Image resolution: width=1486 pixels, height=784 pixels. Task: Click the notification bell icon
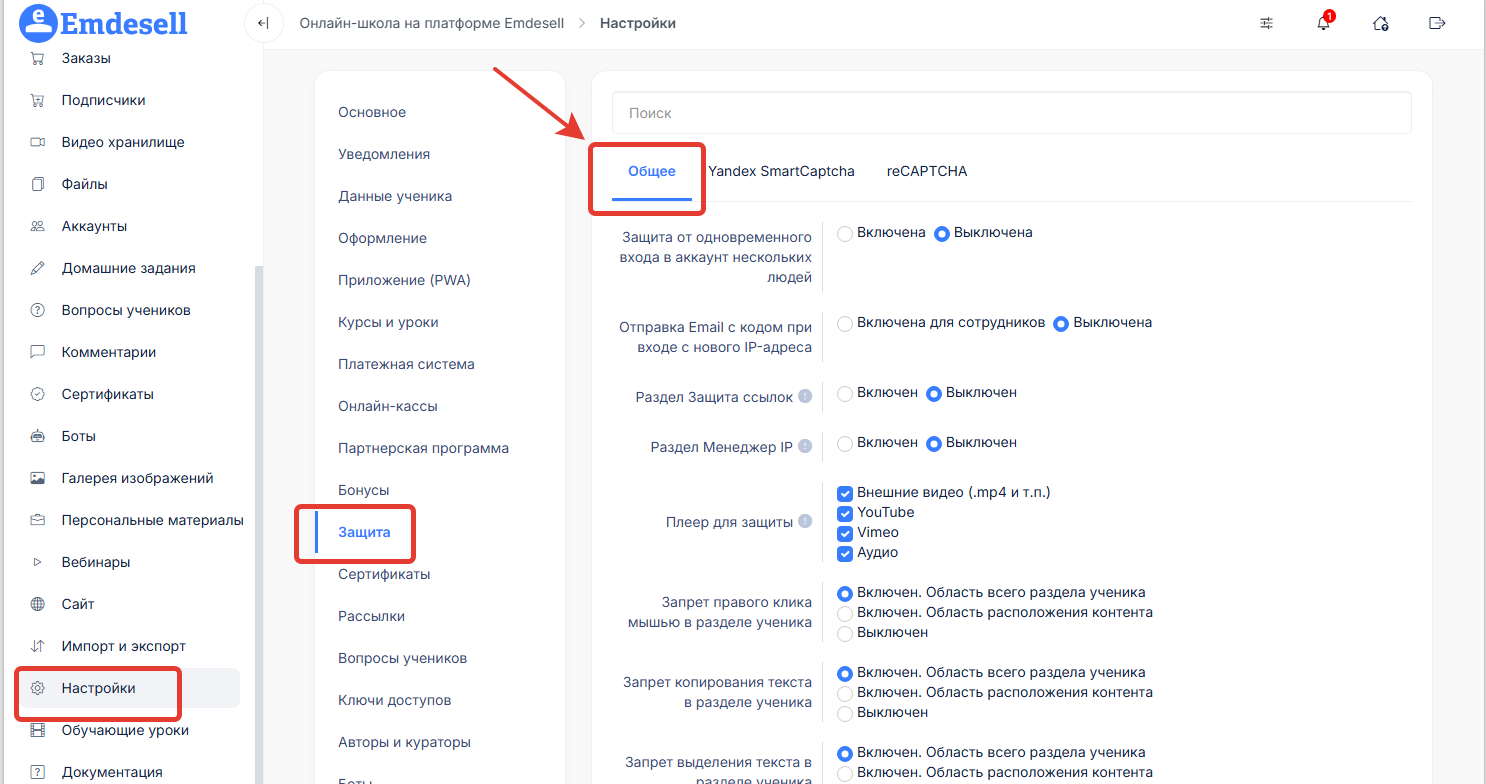1323,24
